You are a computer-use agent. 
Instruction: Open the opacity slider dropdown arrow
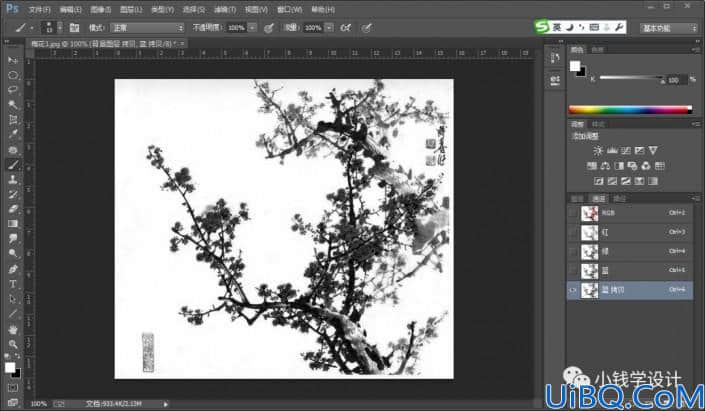click(x=253, y=28)
